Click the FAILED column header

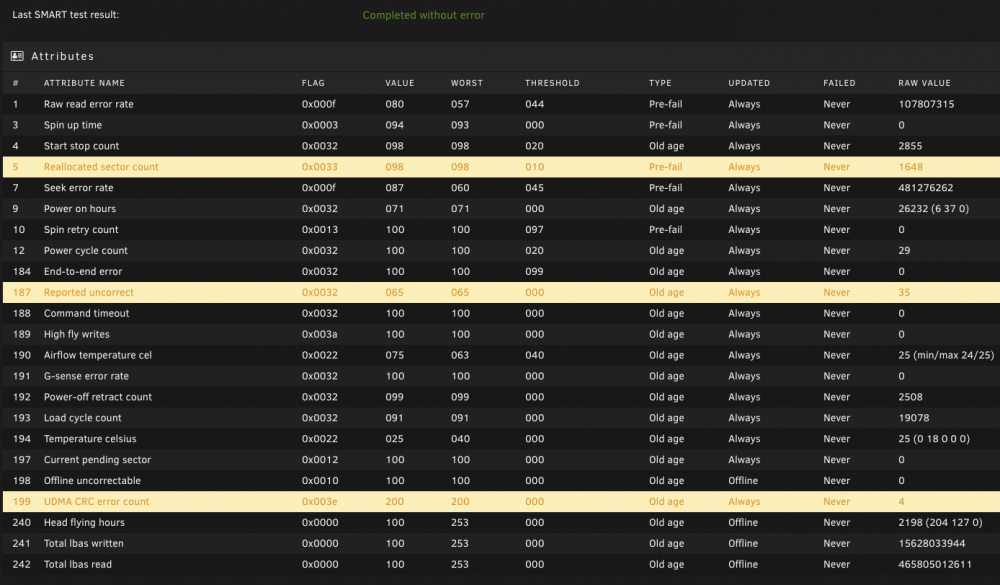point(839,83)
